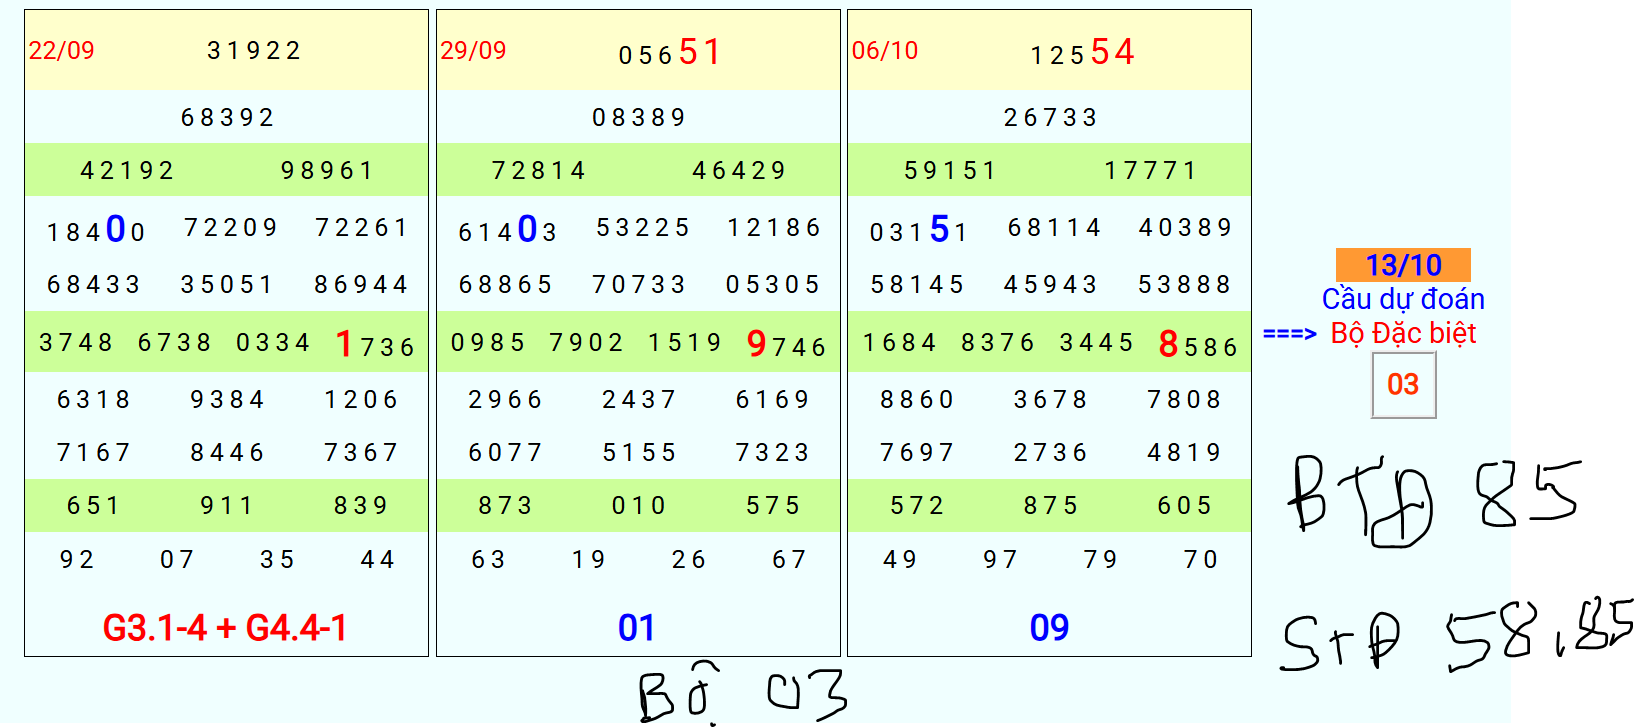Click special prize number 31922
The image size is (1634, 727).
coord(254,50)
